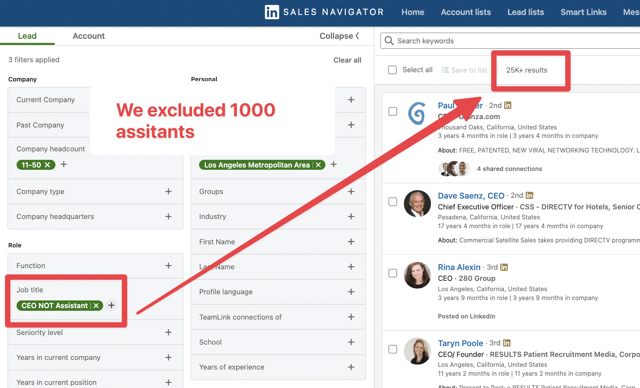
Task: Add another company headcount range
Action: click(64, 164)
